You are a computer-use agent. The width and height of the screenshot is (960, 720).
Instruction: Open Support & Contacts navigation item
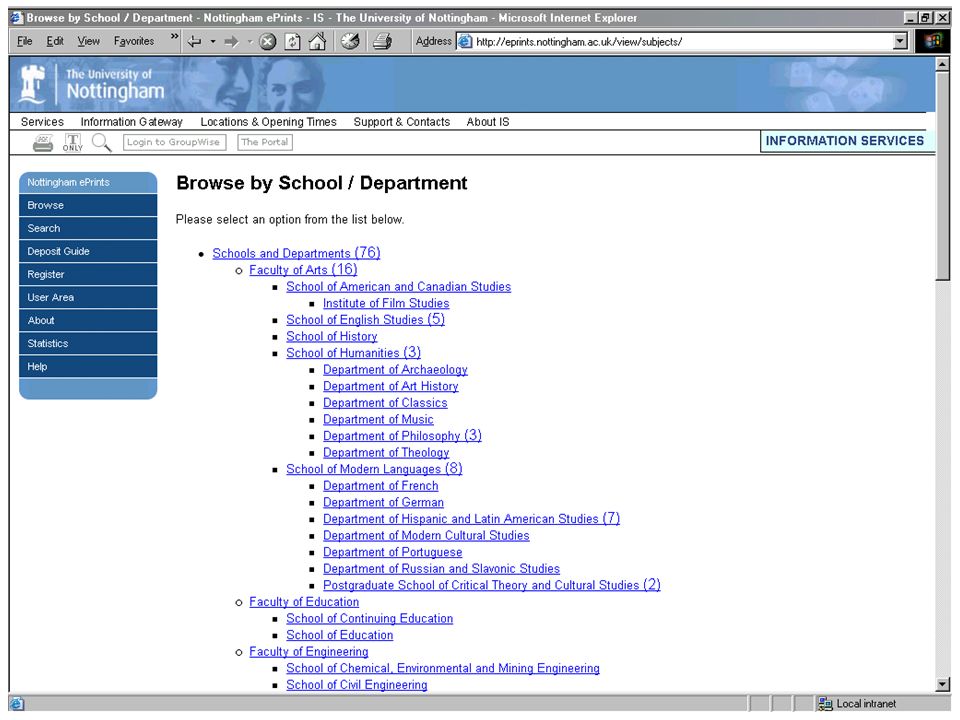402,122
